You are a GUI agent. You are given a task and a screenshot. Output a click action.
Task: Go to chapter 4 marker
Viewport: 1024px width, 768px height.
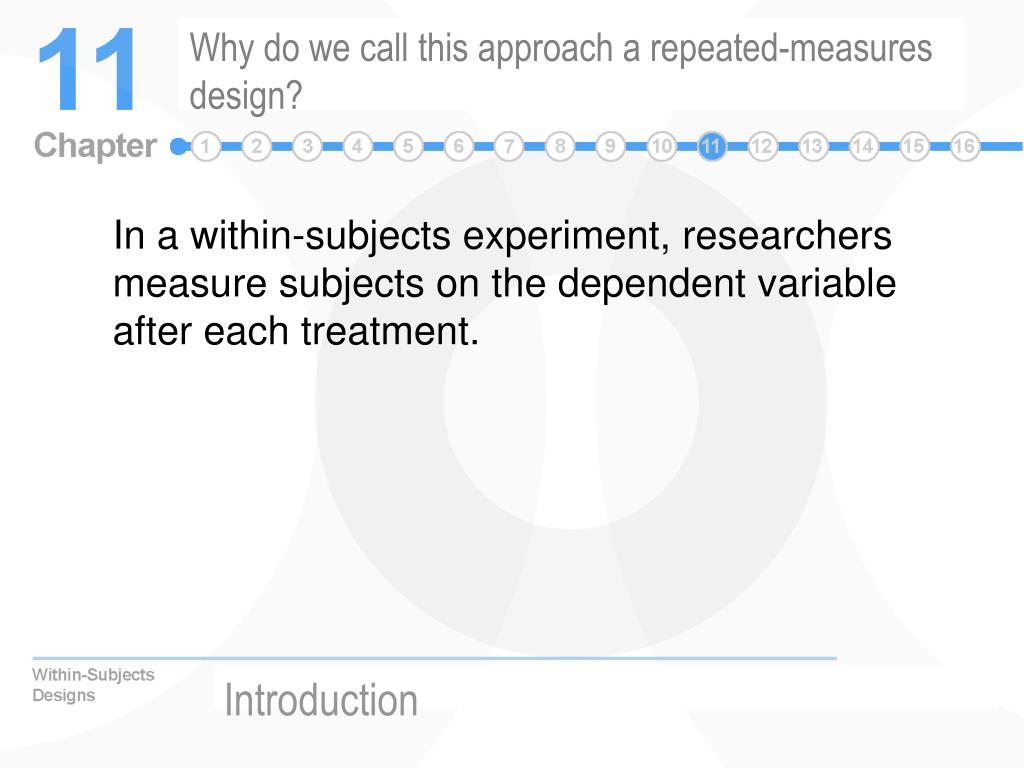357,146
